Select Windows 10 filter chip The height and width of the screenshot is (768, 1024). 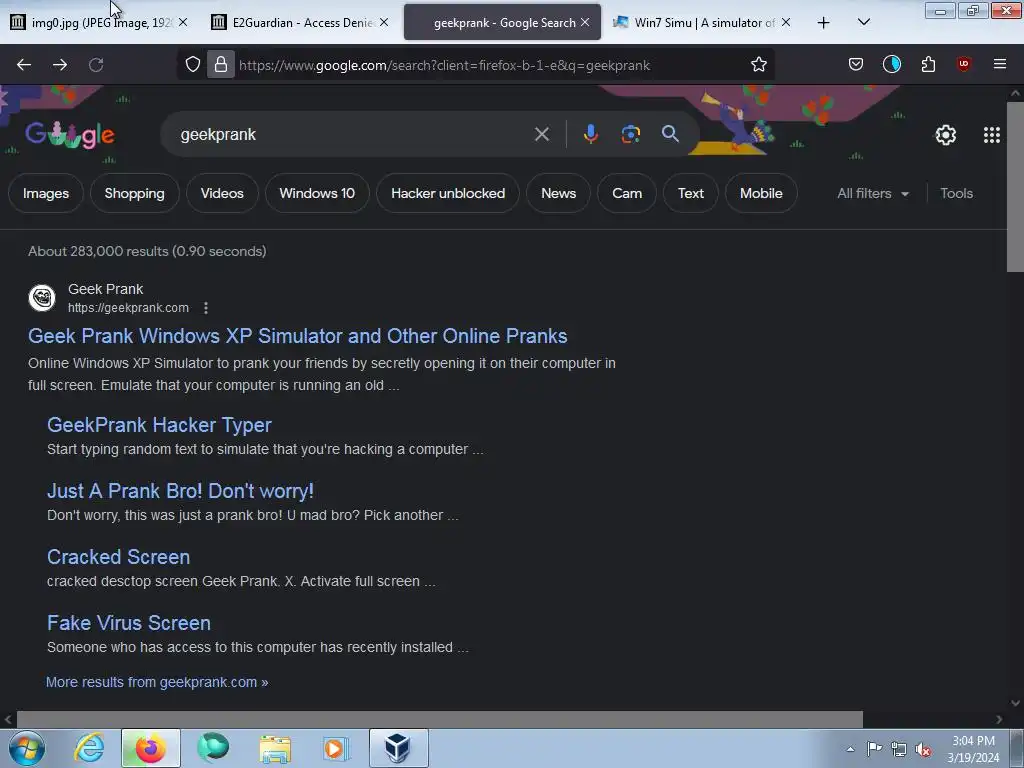pyautogui.click(x=317, y=193)
